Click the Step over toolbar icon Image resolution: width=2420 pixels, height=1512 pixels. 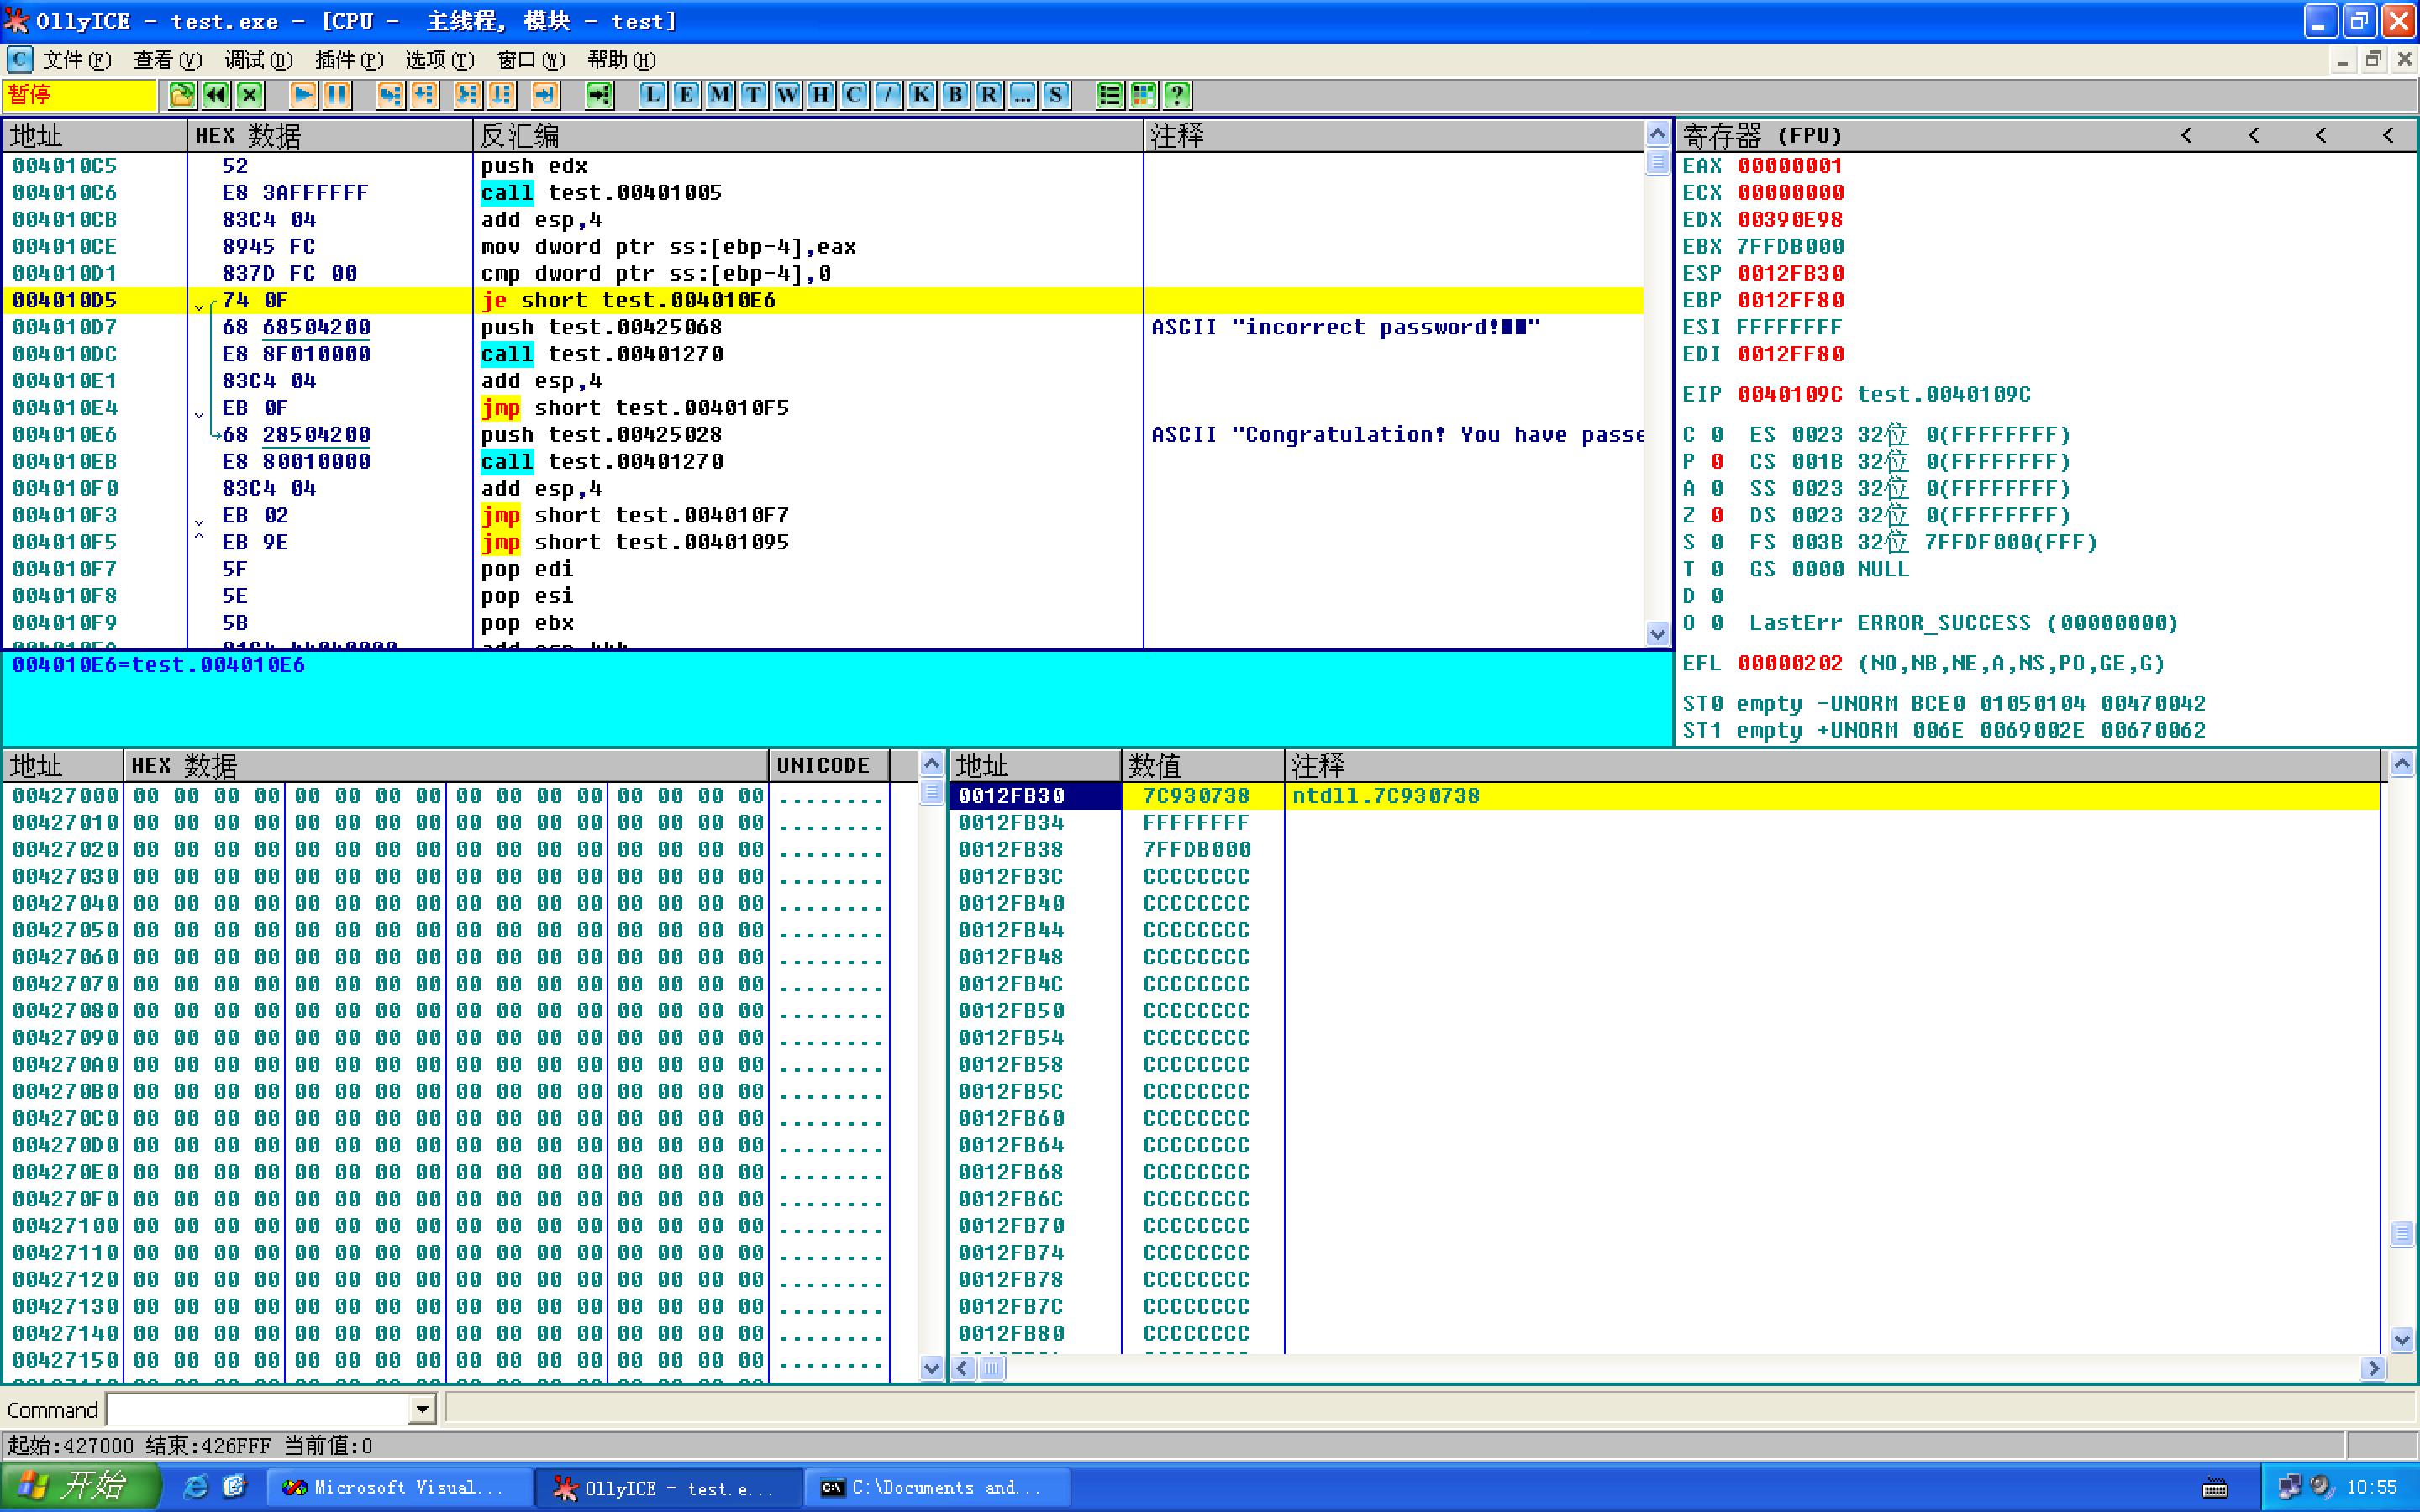(424, 95)
